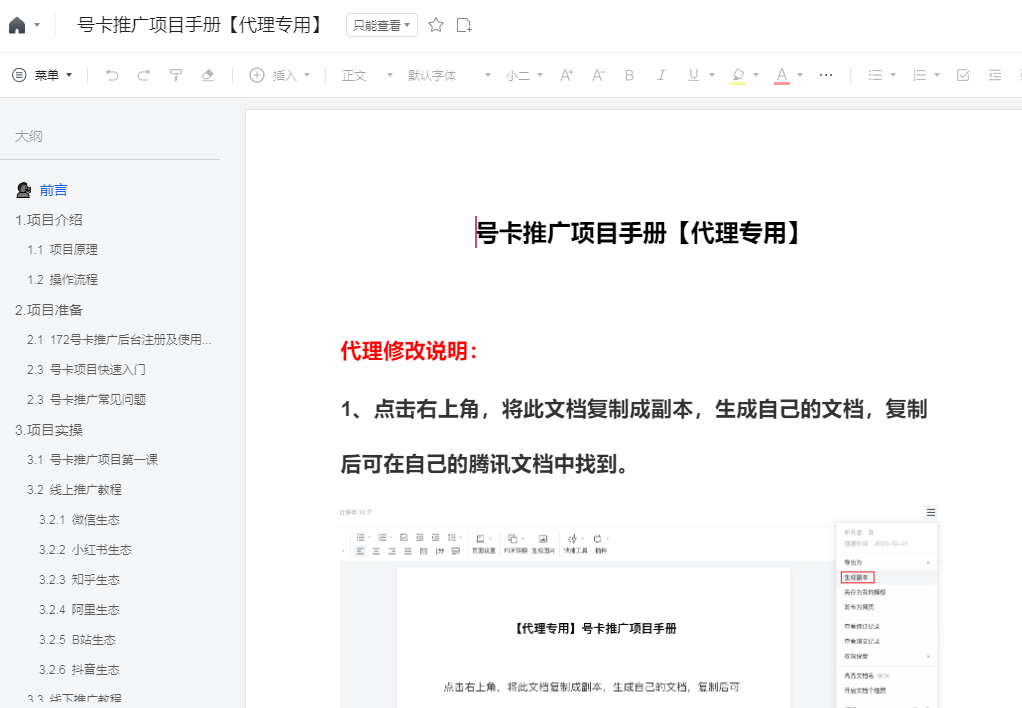
Task: Create a new document via the page icon
Action: coord(463,25)
